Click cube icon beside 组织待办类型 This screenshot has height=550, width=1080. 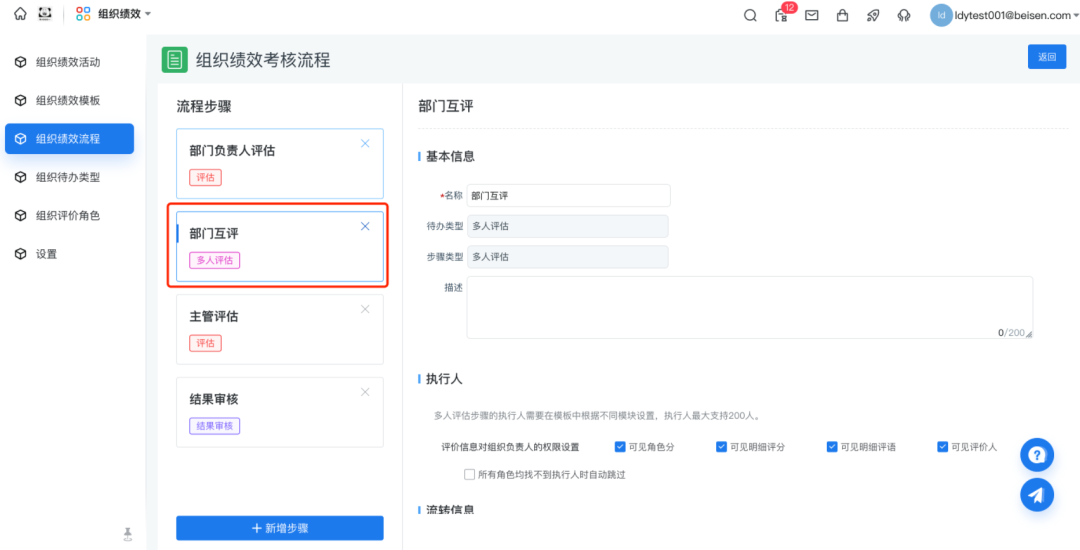pos(21,177)
